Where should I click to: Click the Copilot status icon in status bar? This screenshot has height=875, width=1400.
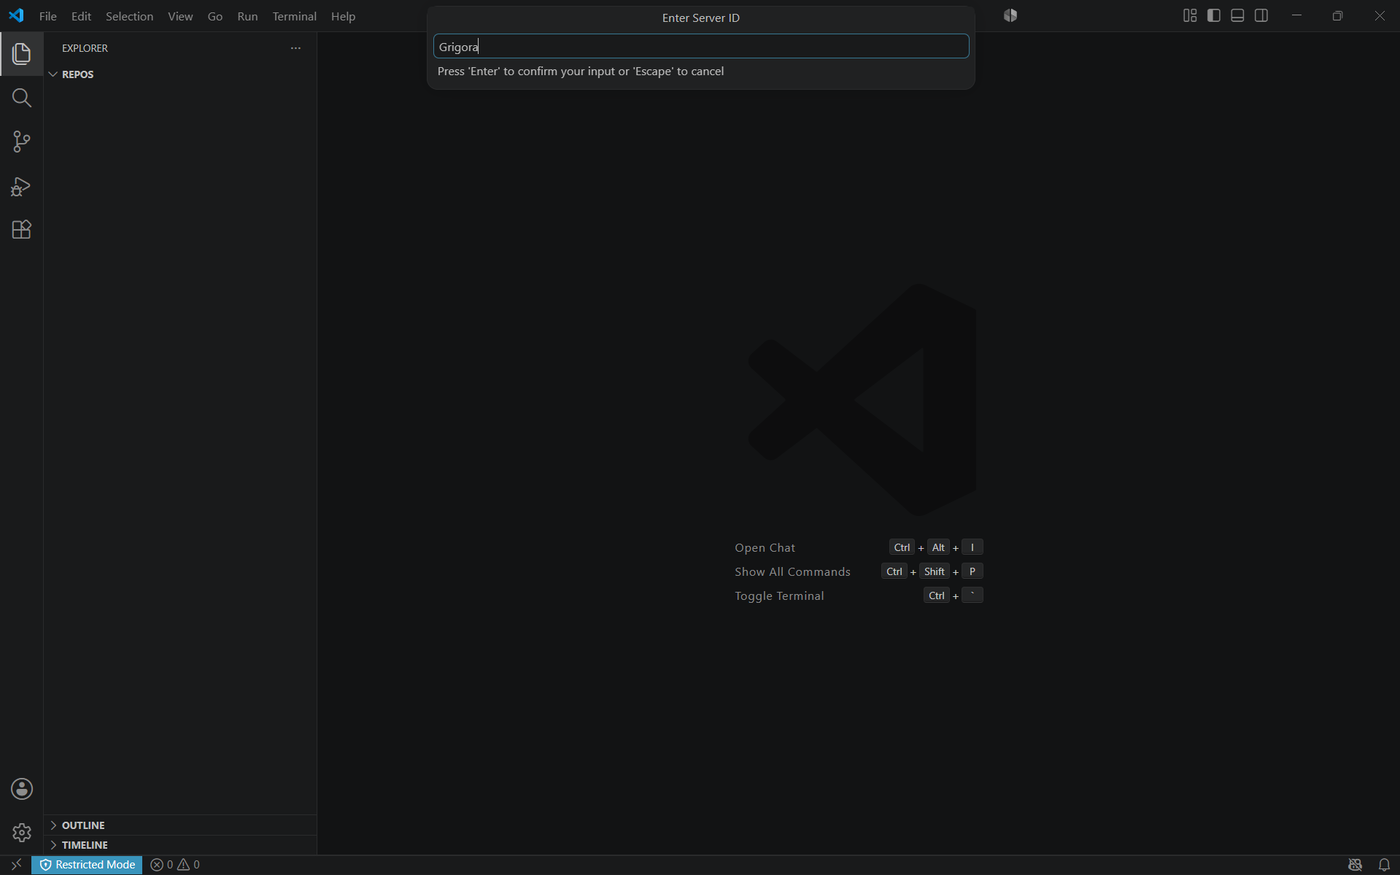[1355, 865]
